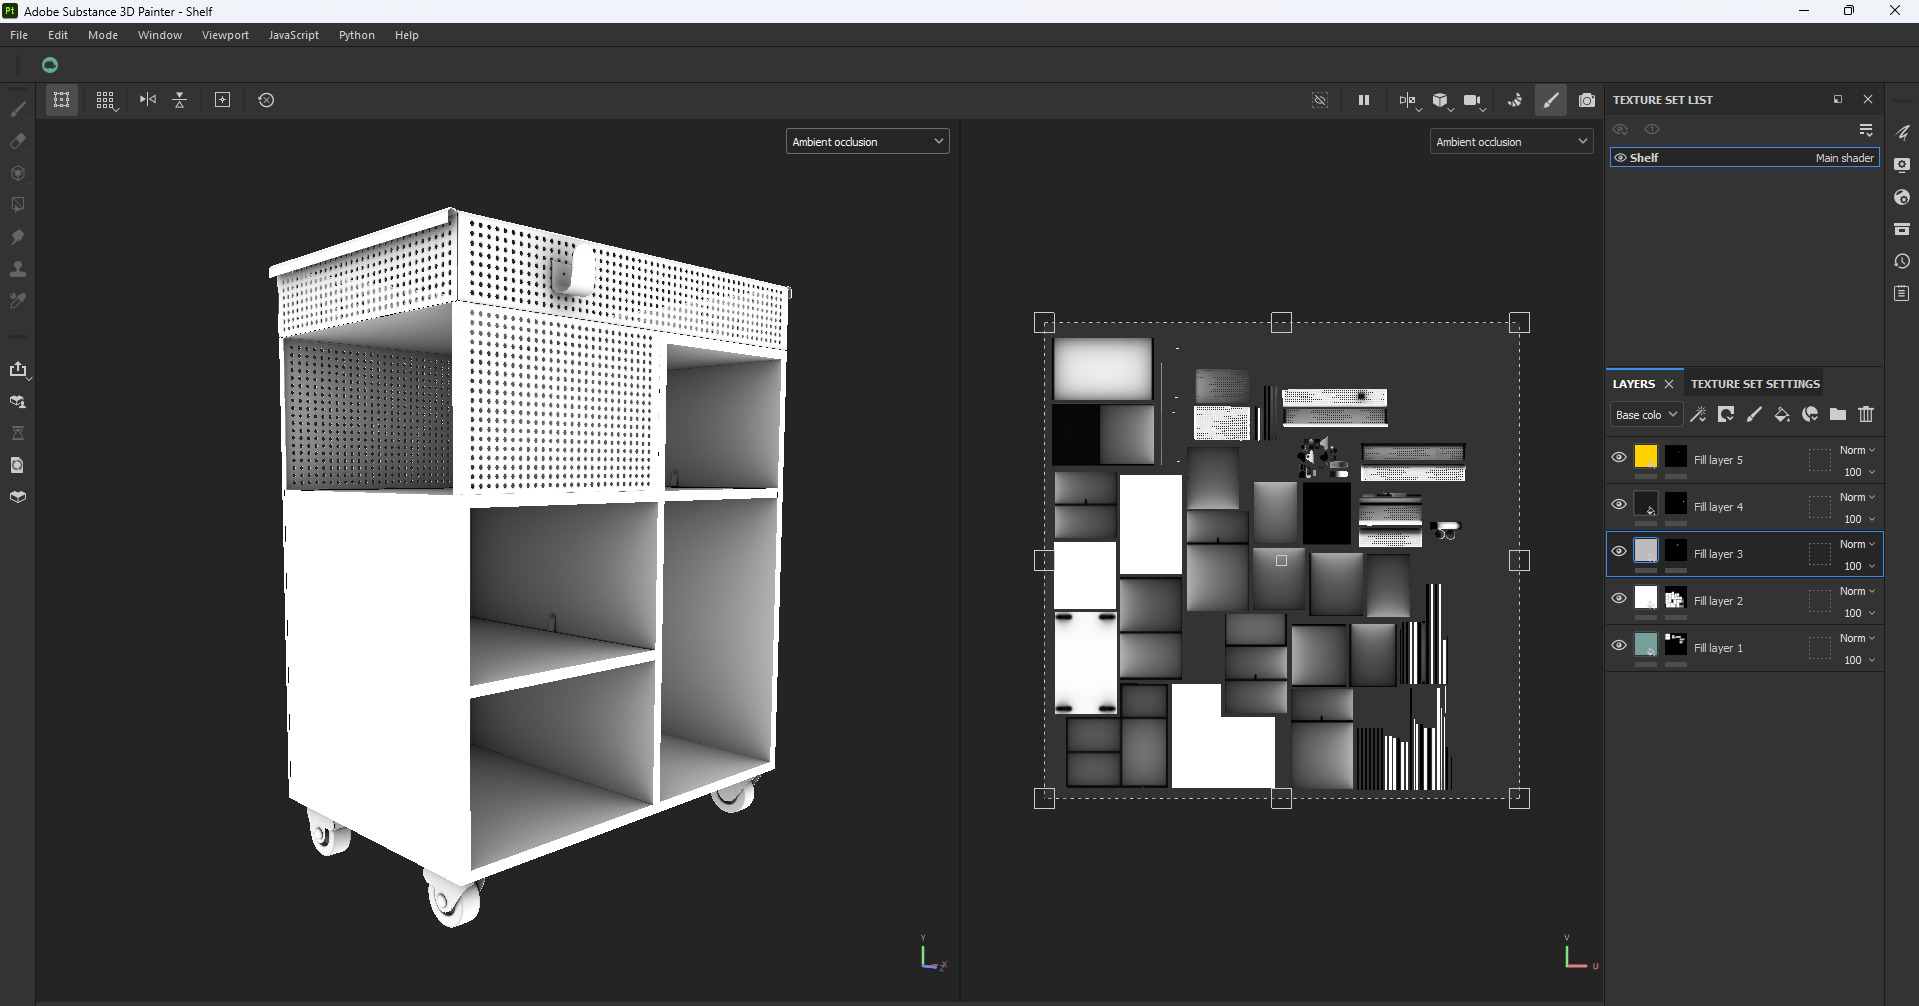Select the Eraser tool
Screen dimensions: 1919x1006
point(18,141)
